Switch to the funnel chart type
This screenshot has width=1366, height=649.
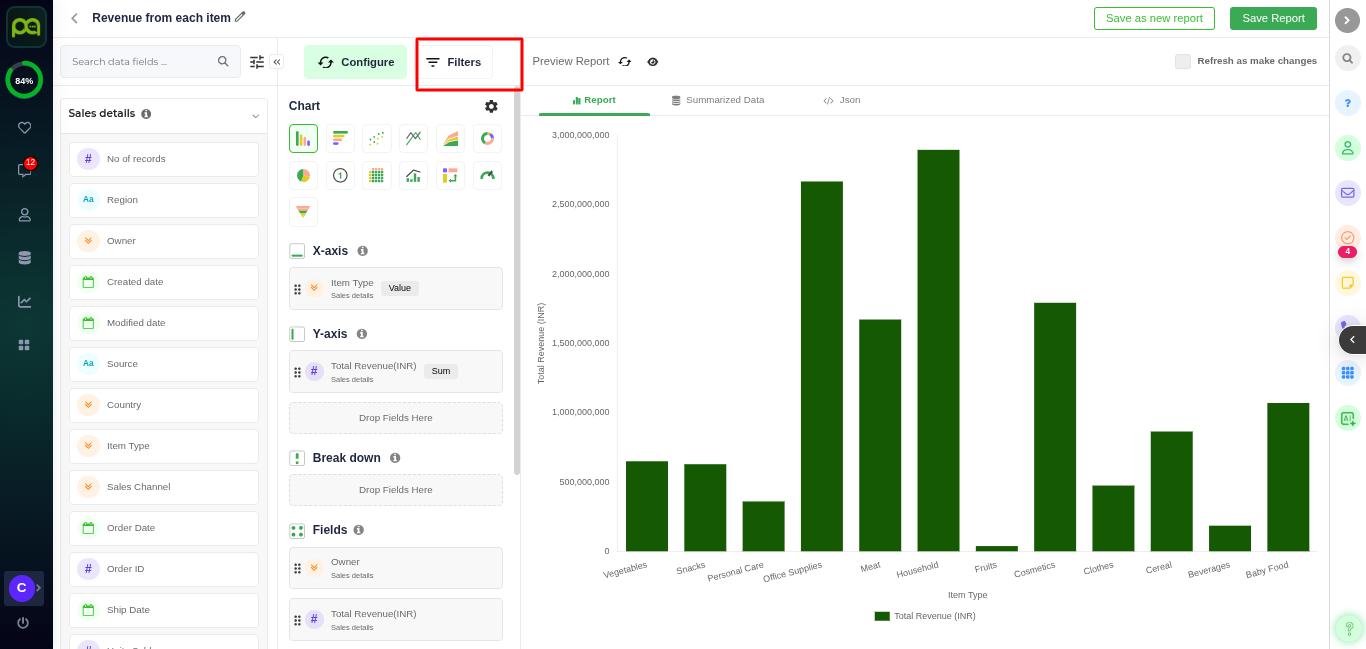coord(303,212)
